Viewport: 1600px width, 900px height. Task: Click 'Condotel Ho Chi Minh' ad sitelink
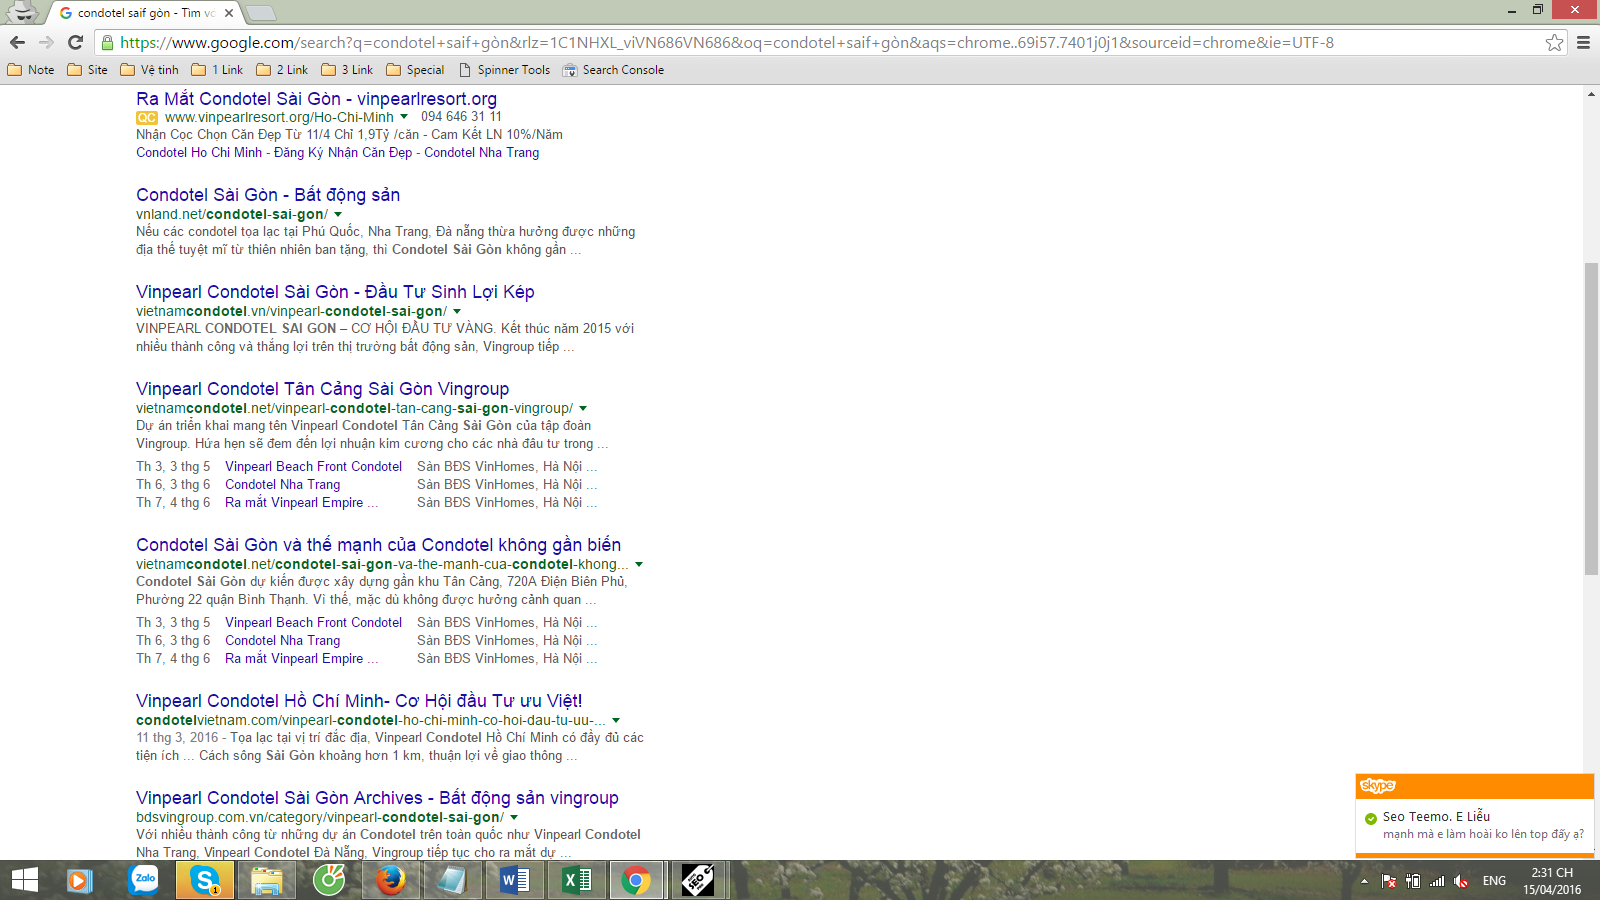(x=199, y=152)
